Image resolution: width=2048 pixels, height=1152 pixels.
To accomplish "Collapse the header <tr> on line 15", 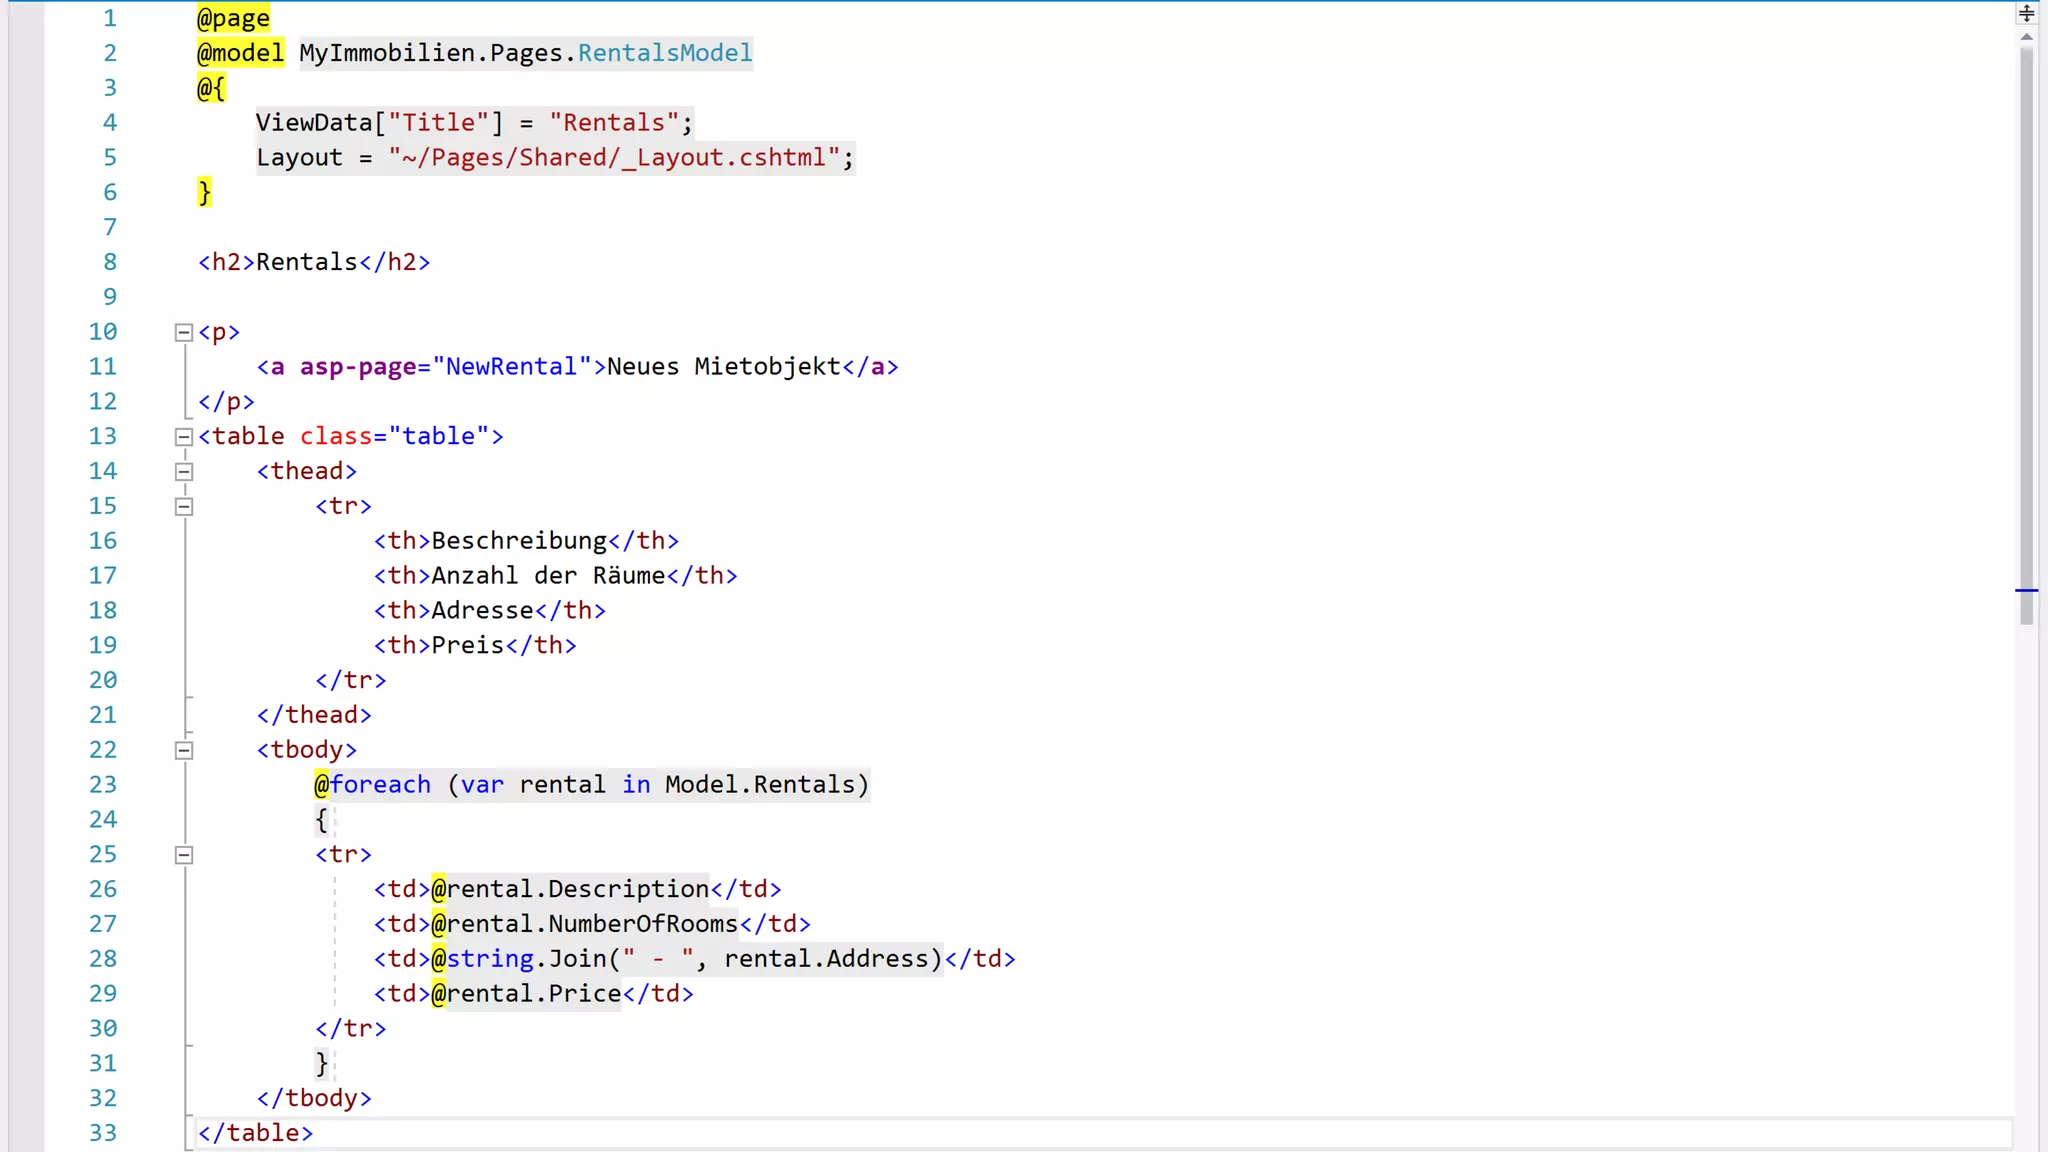I will tap(184, 506).
